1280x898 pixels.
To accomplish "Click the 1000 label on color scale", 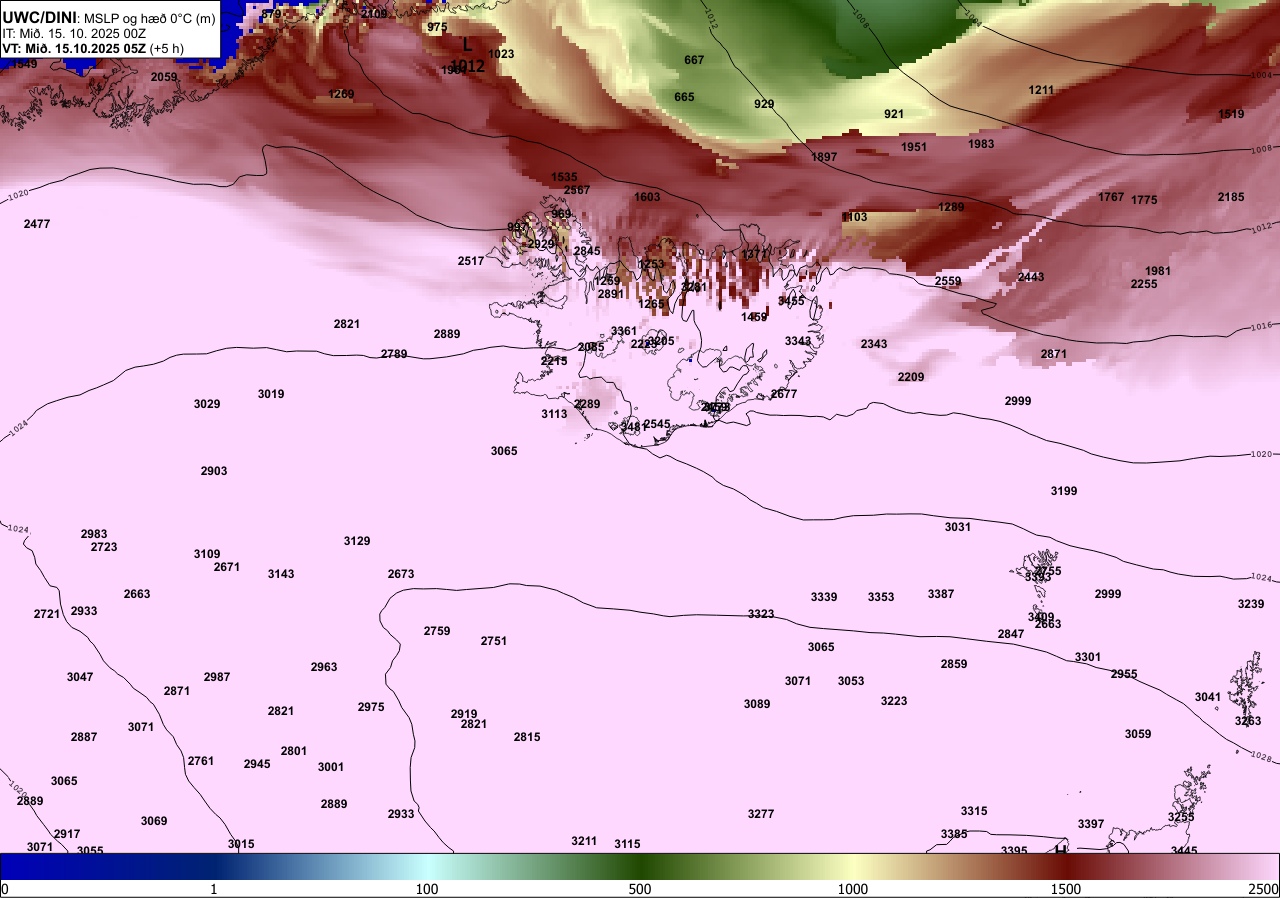I will click(852, 889).
